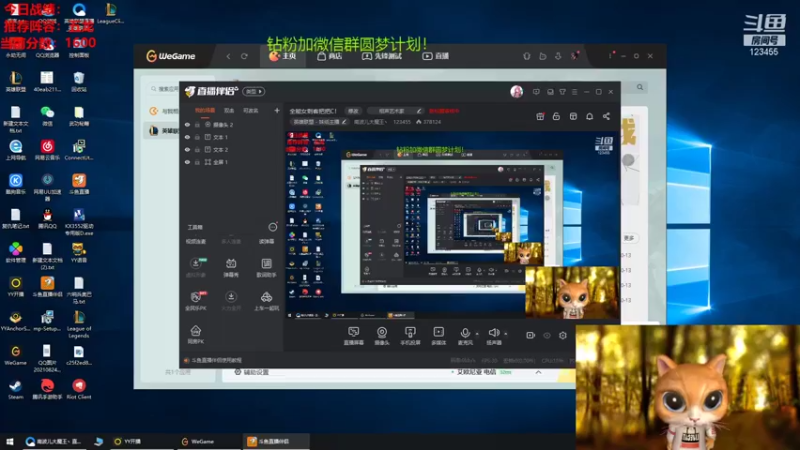Mute the 麦克风 microphone
The height and width of the screenshot is (450, 800).
coord(465,336)
